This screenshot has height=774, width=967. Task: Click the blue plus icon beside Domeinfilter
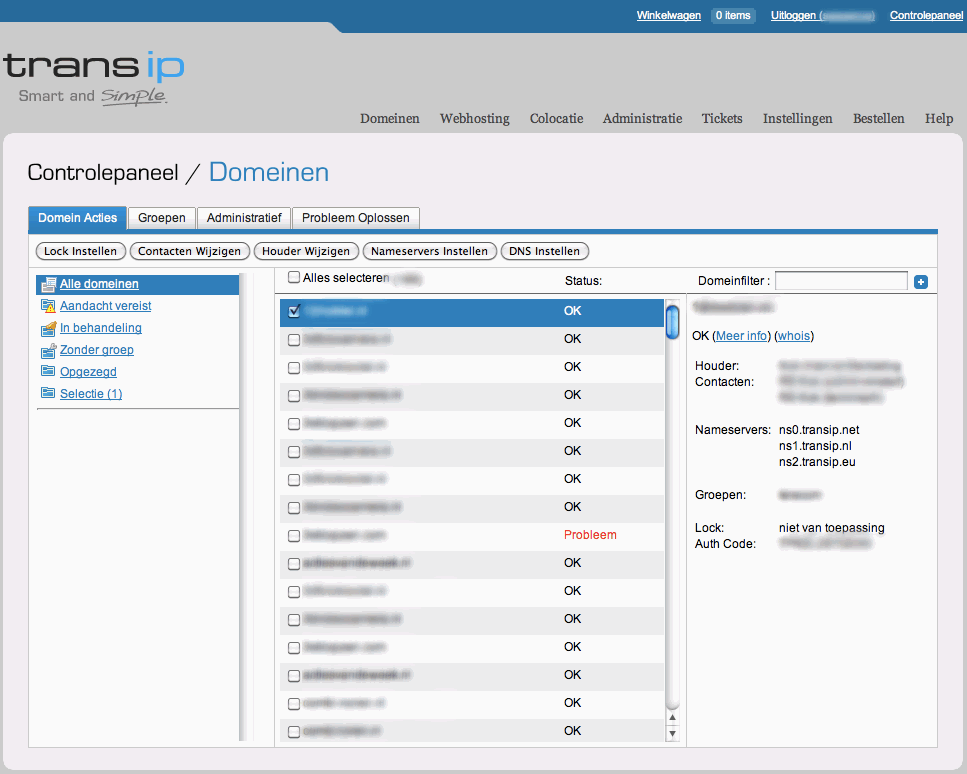tap(921, 282)
